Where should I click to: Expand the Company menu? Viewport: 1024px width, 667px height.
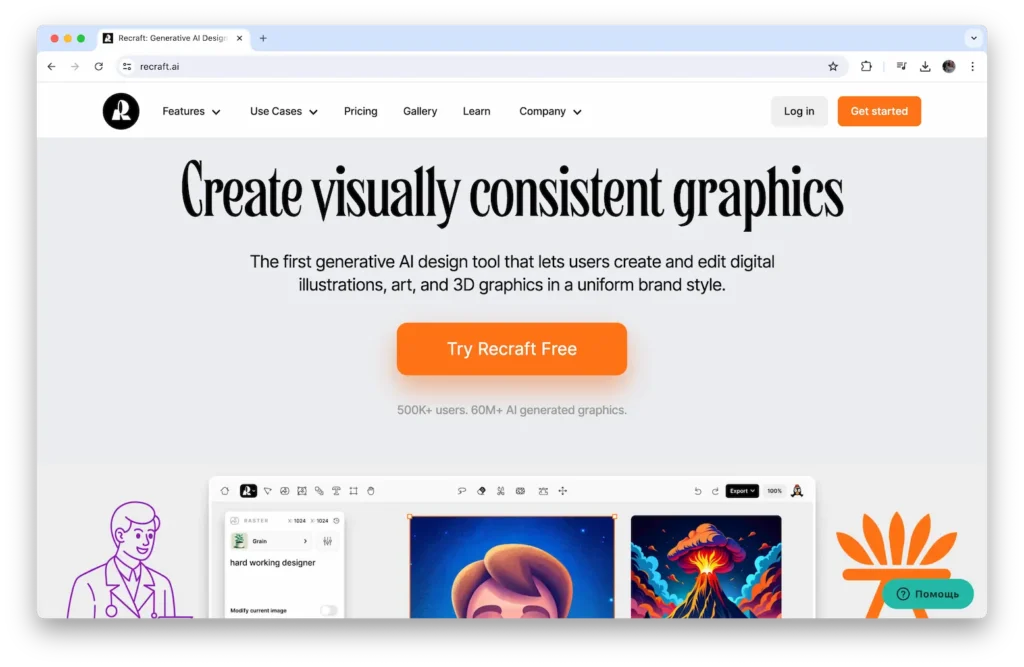tap(550, 112)
